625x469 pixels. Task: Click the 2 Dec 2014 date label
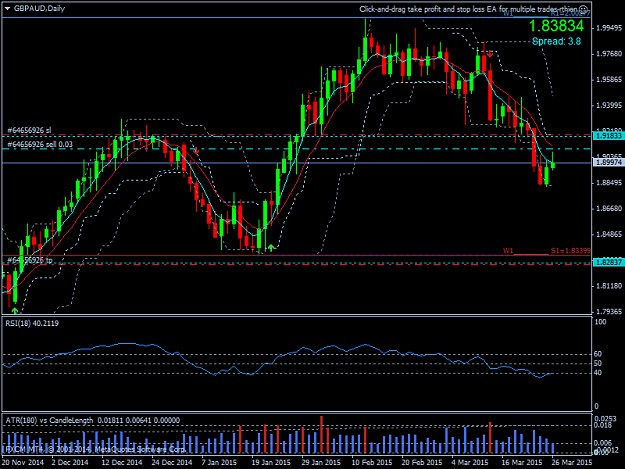[x=70, y=462]
